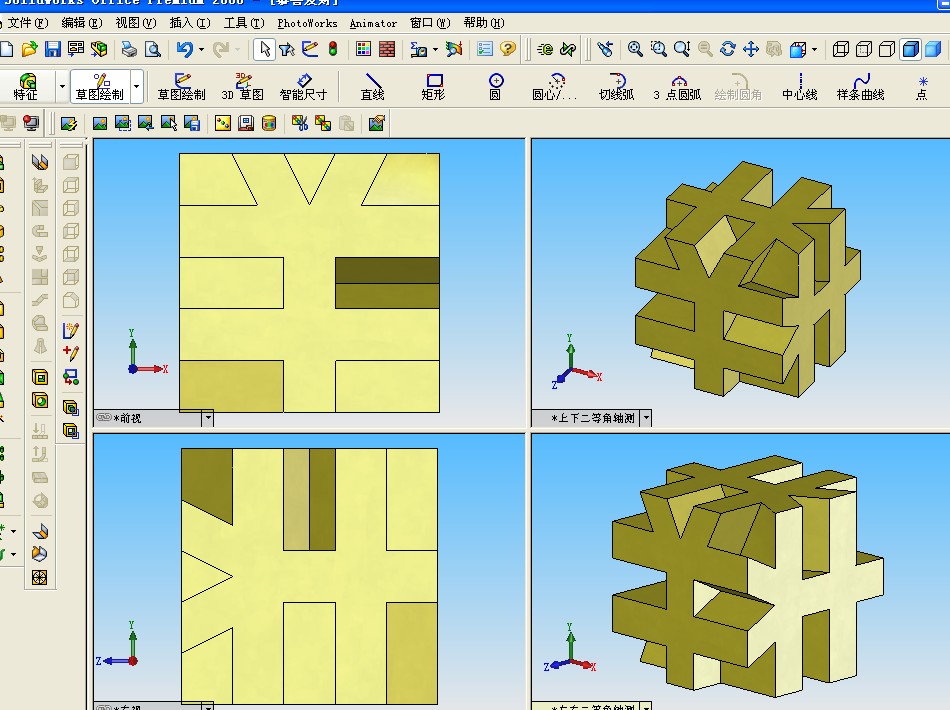
Task: Click the 特征 (Features) toolbar button
Action: coord(26,87)
